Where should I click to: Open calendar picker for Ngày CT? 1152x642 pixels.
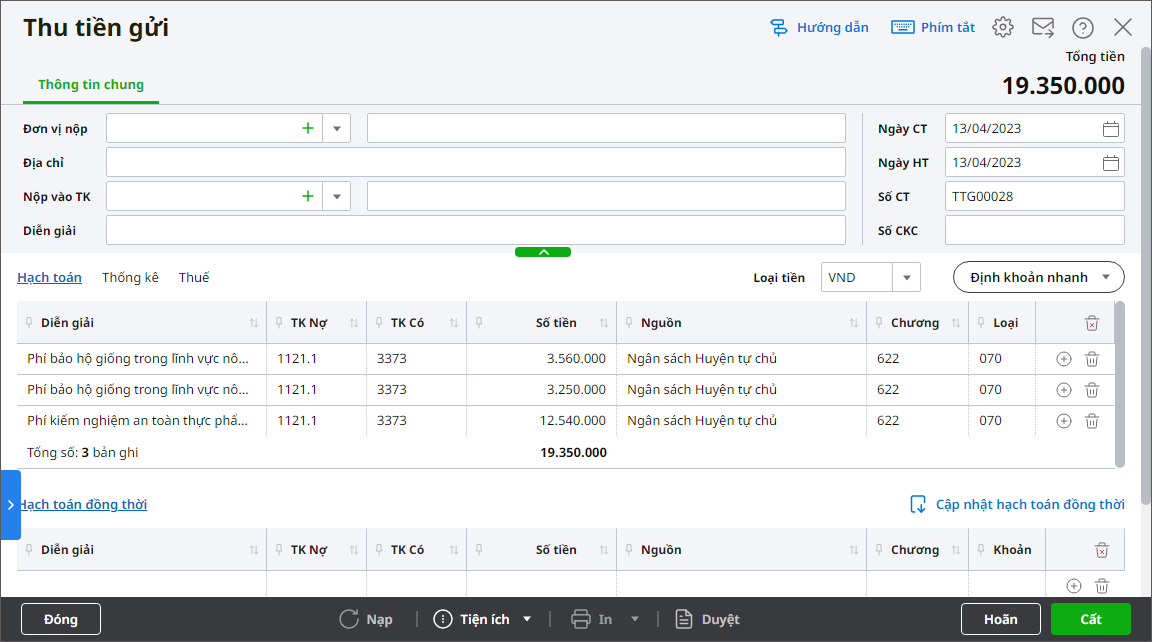point(1110,129)
